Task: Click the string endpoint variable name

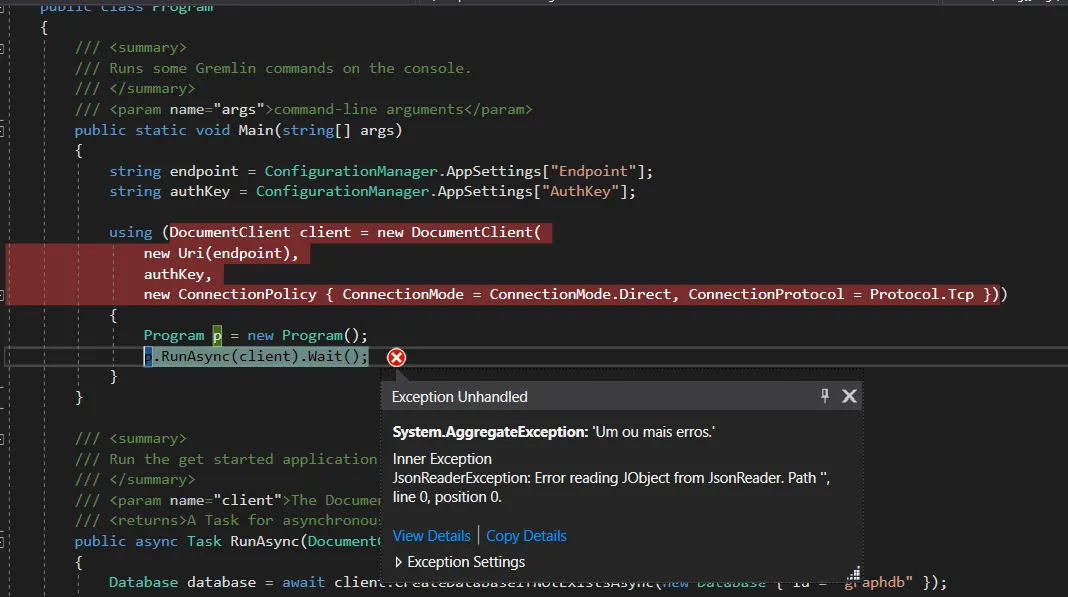Action: [x=204, y=171]
